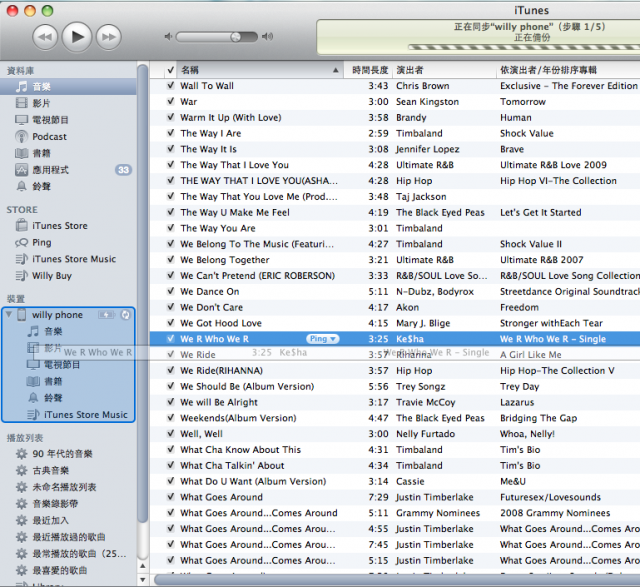Uncheck the Wall To Wall song
This screenshot has width=640, height=587.
click(171, 86)
